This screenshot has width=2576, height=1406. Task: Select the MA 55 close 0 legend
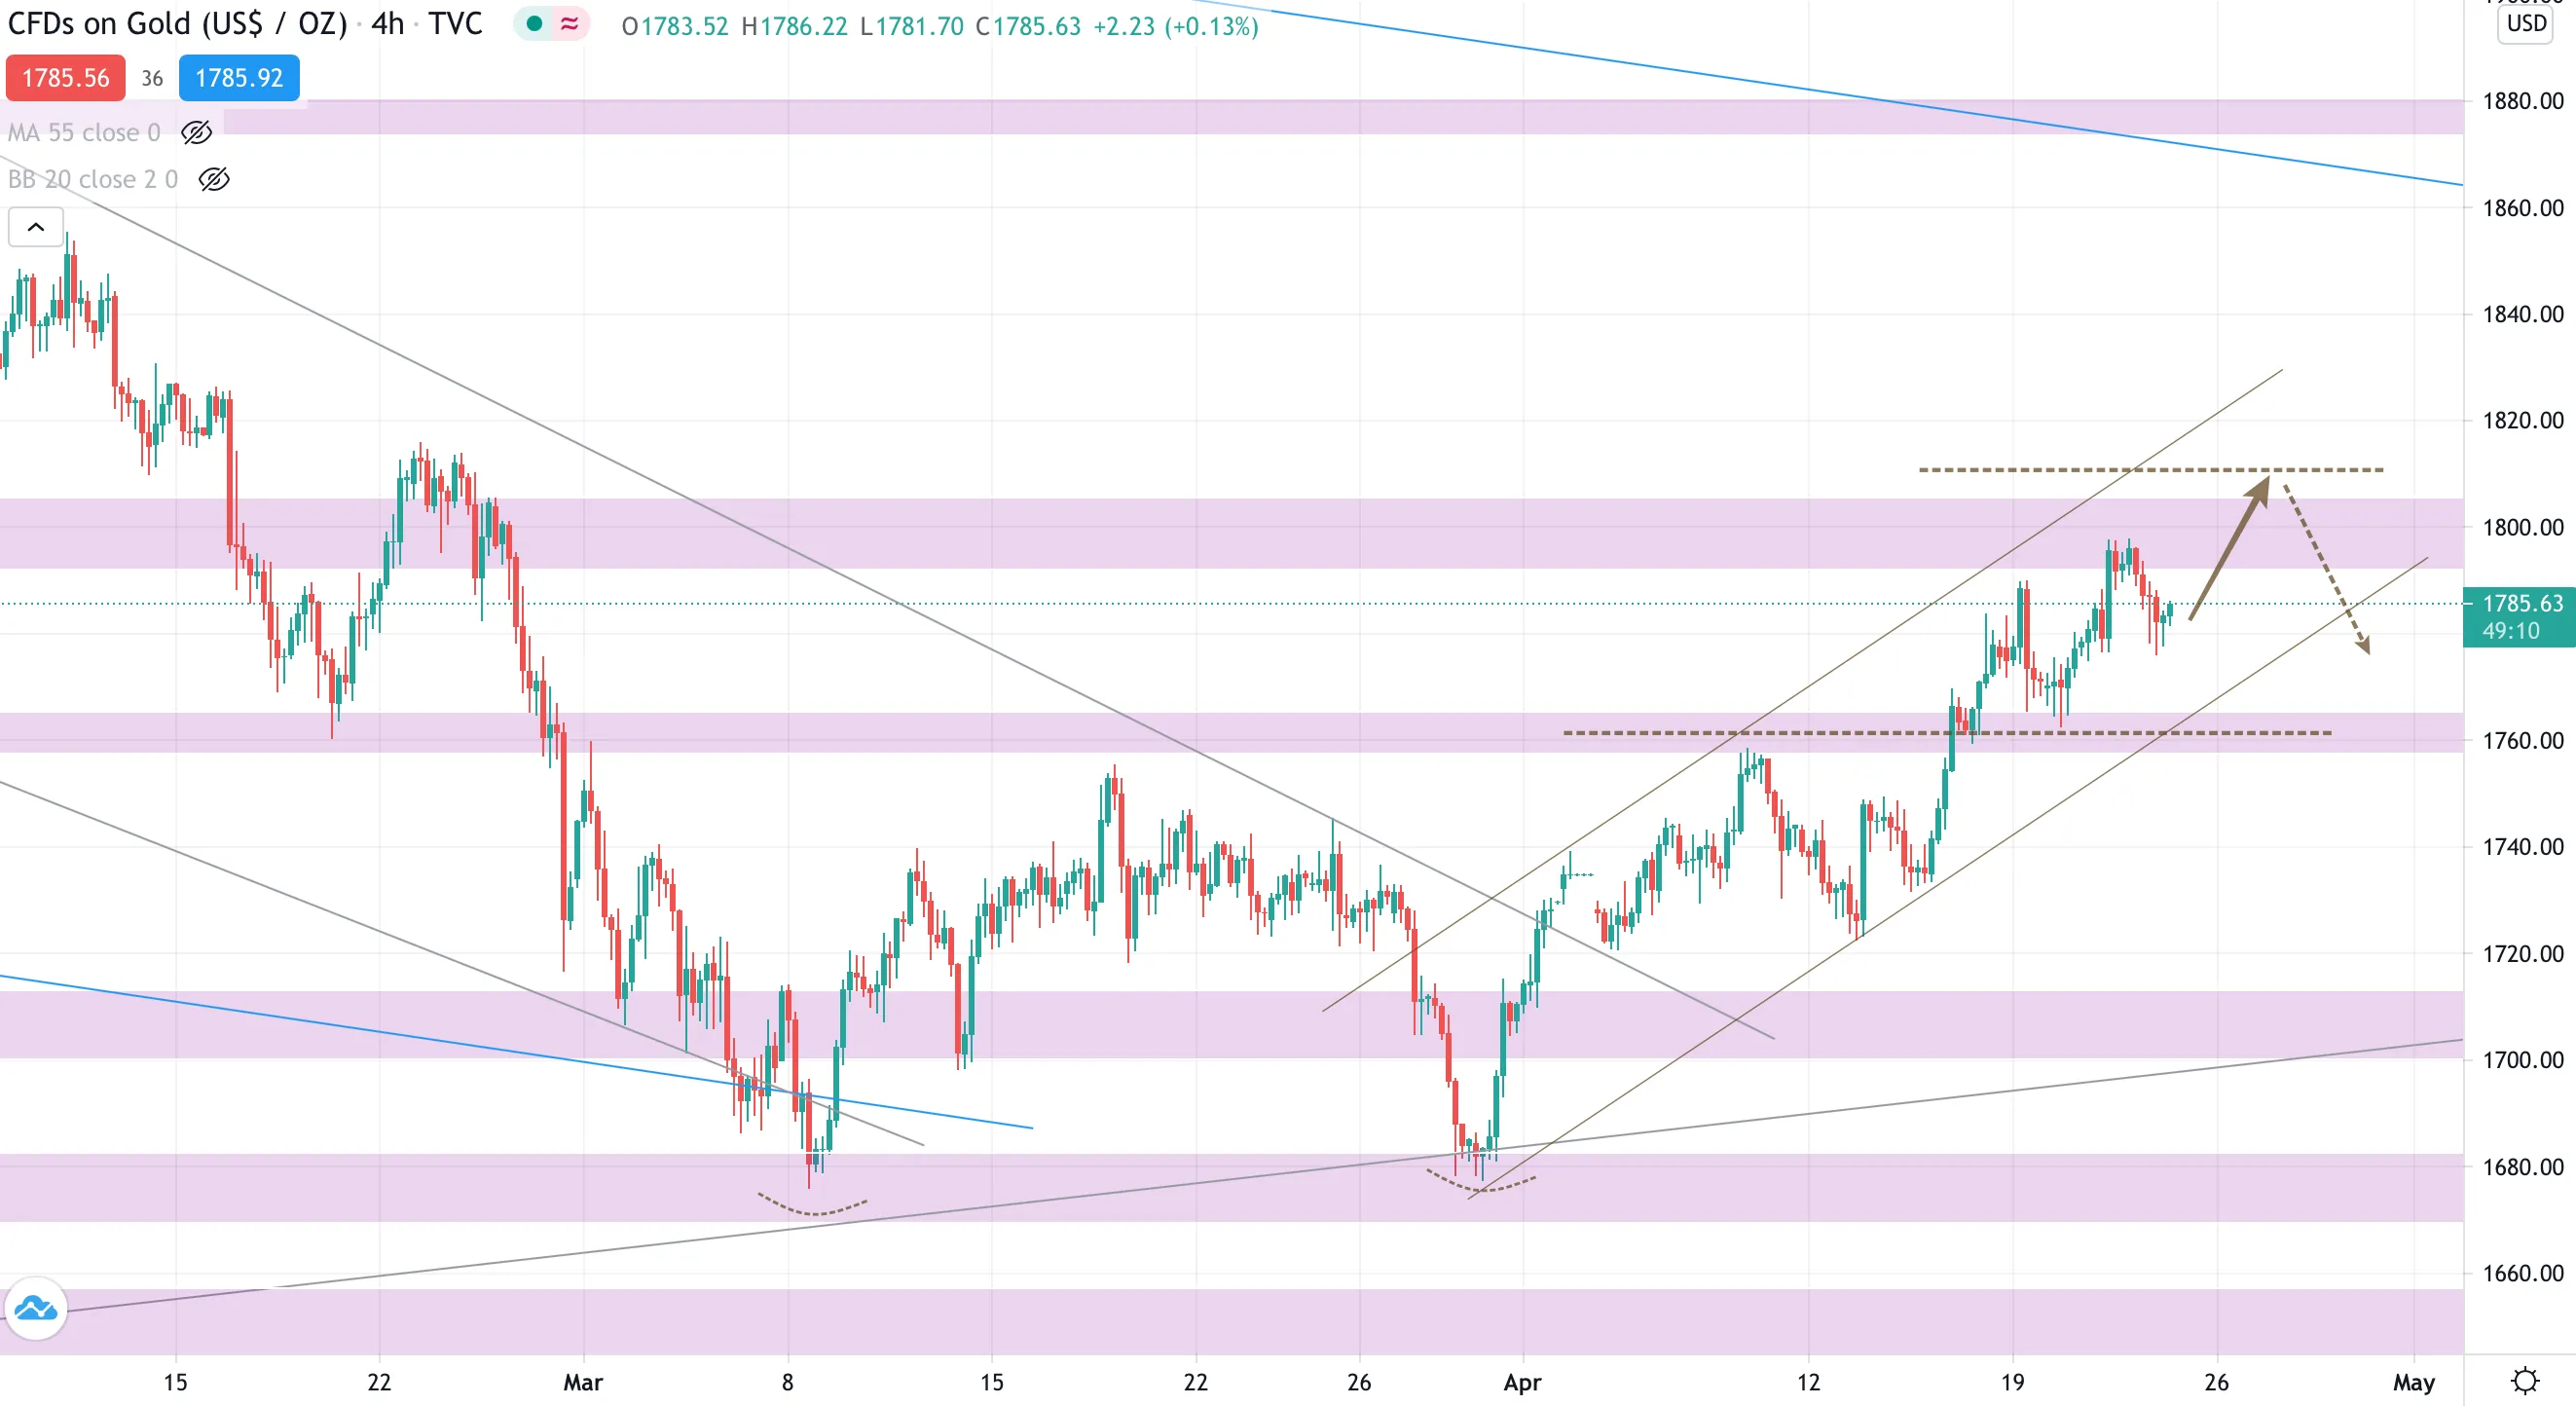[84, 132]
